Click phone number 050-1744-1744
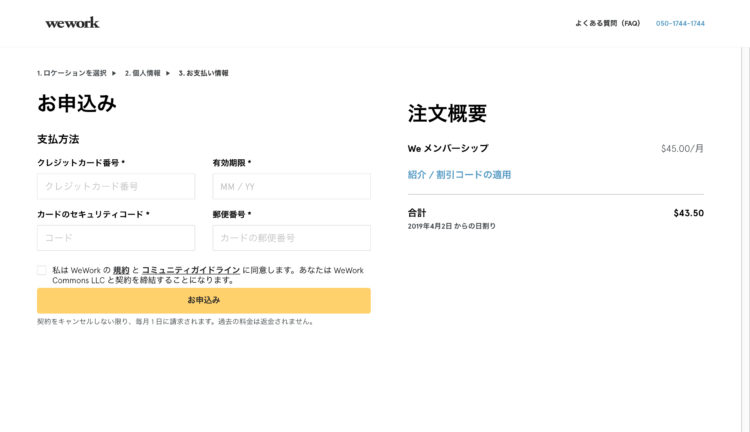 coord(680,23)
